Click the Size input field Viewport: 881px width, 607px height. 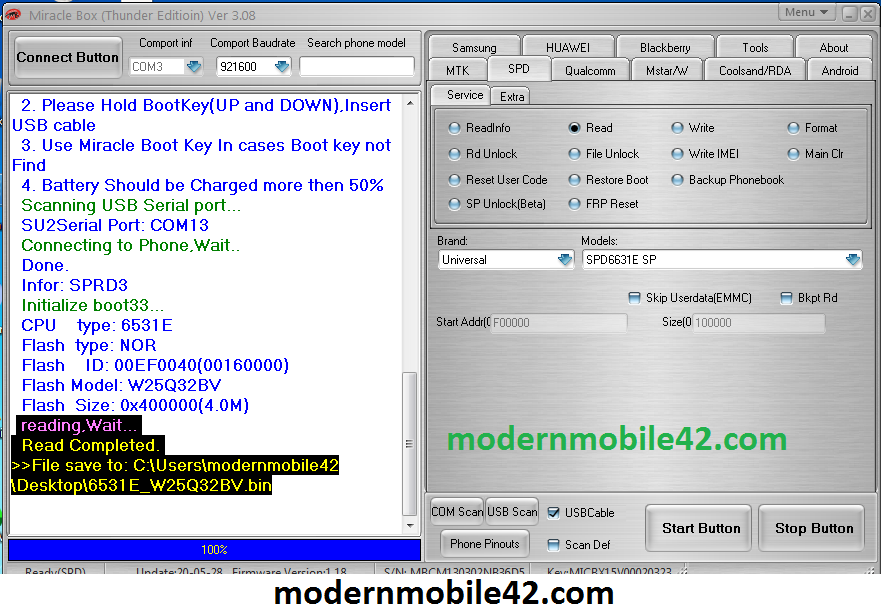click(759, 323)
